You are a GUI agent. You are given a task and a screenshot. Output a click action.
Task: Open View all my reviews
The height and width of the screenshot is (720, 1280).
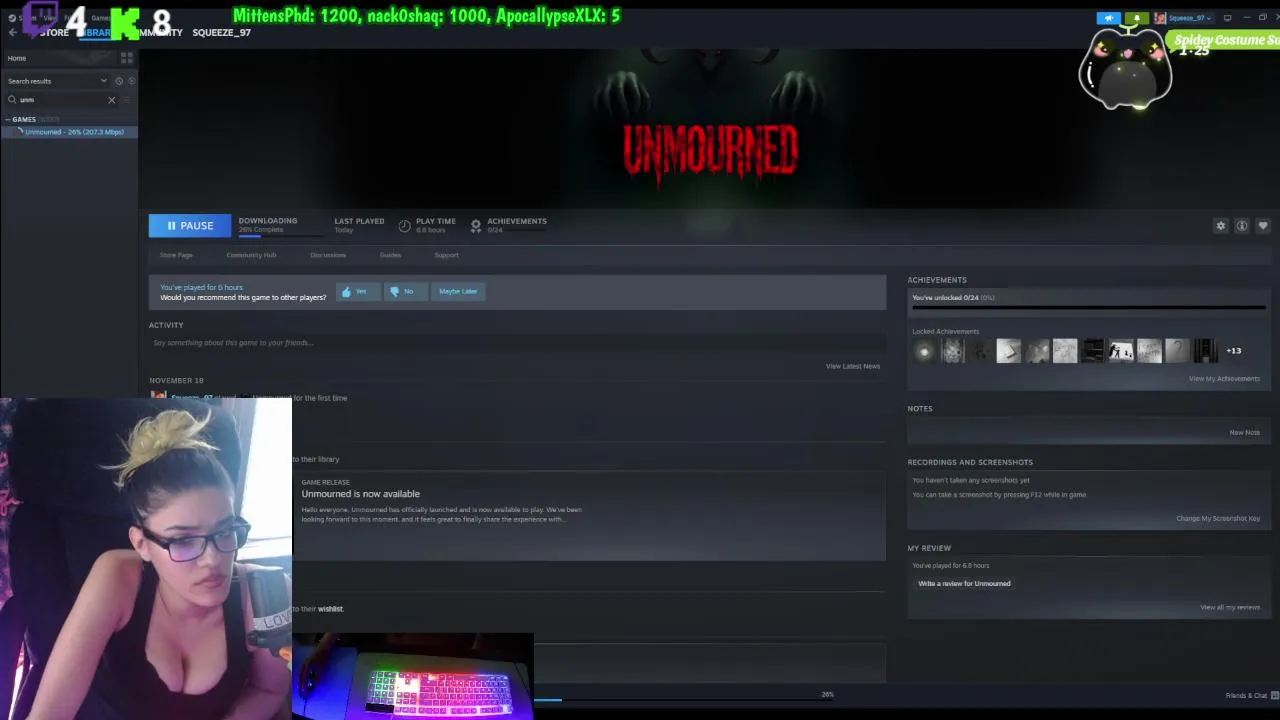click(x=1230, y=608)
